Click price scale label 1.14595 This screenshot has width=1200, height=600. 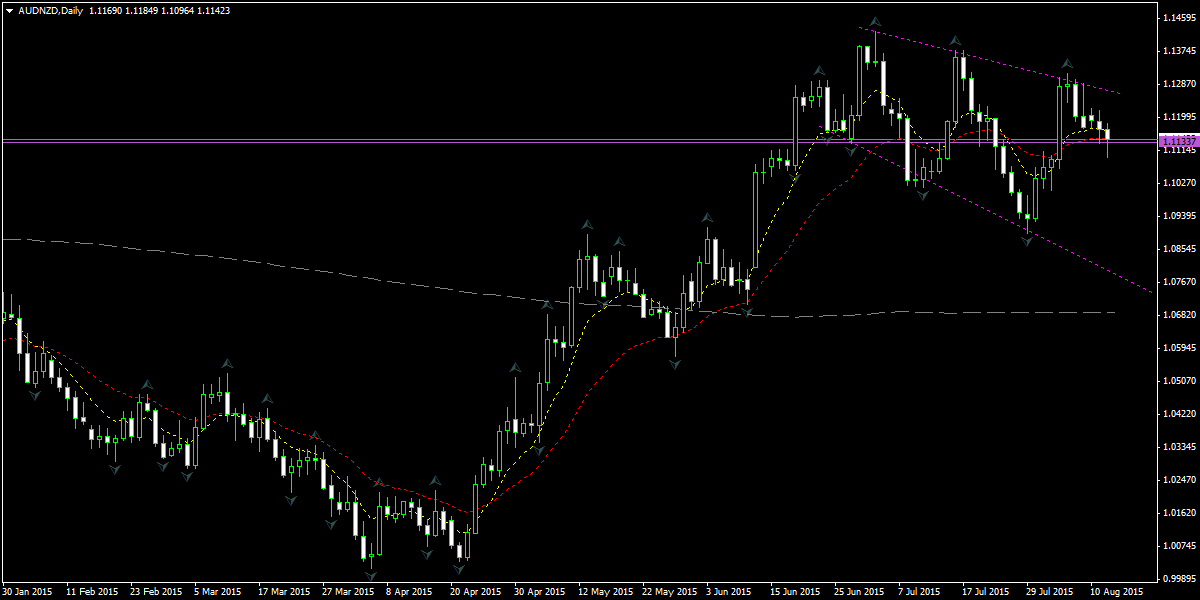(1180, 18)
